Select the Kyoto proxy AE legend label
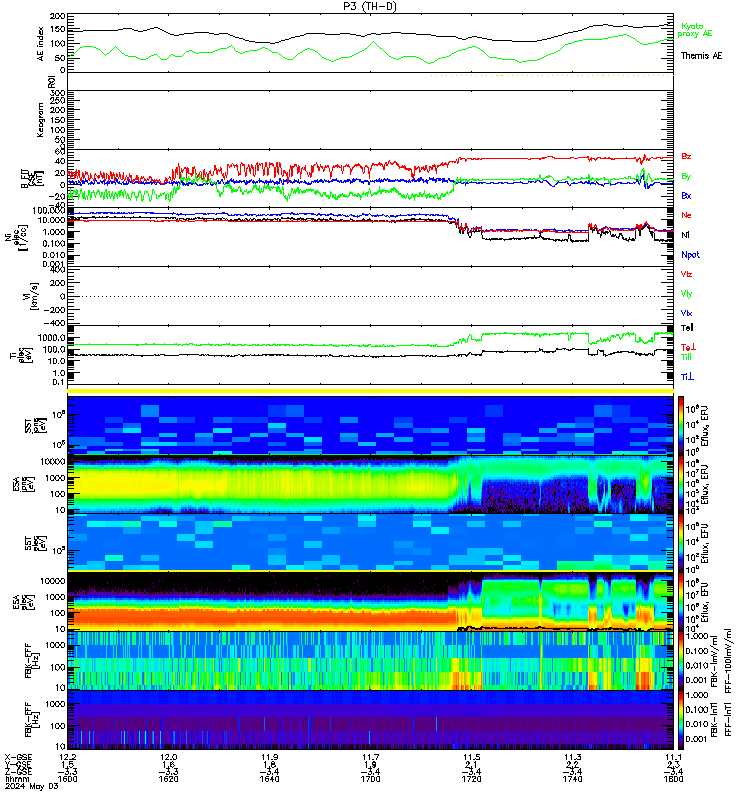 coord(694,30)
